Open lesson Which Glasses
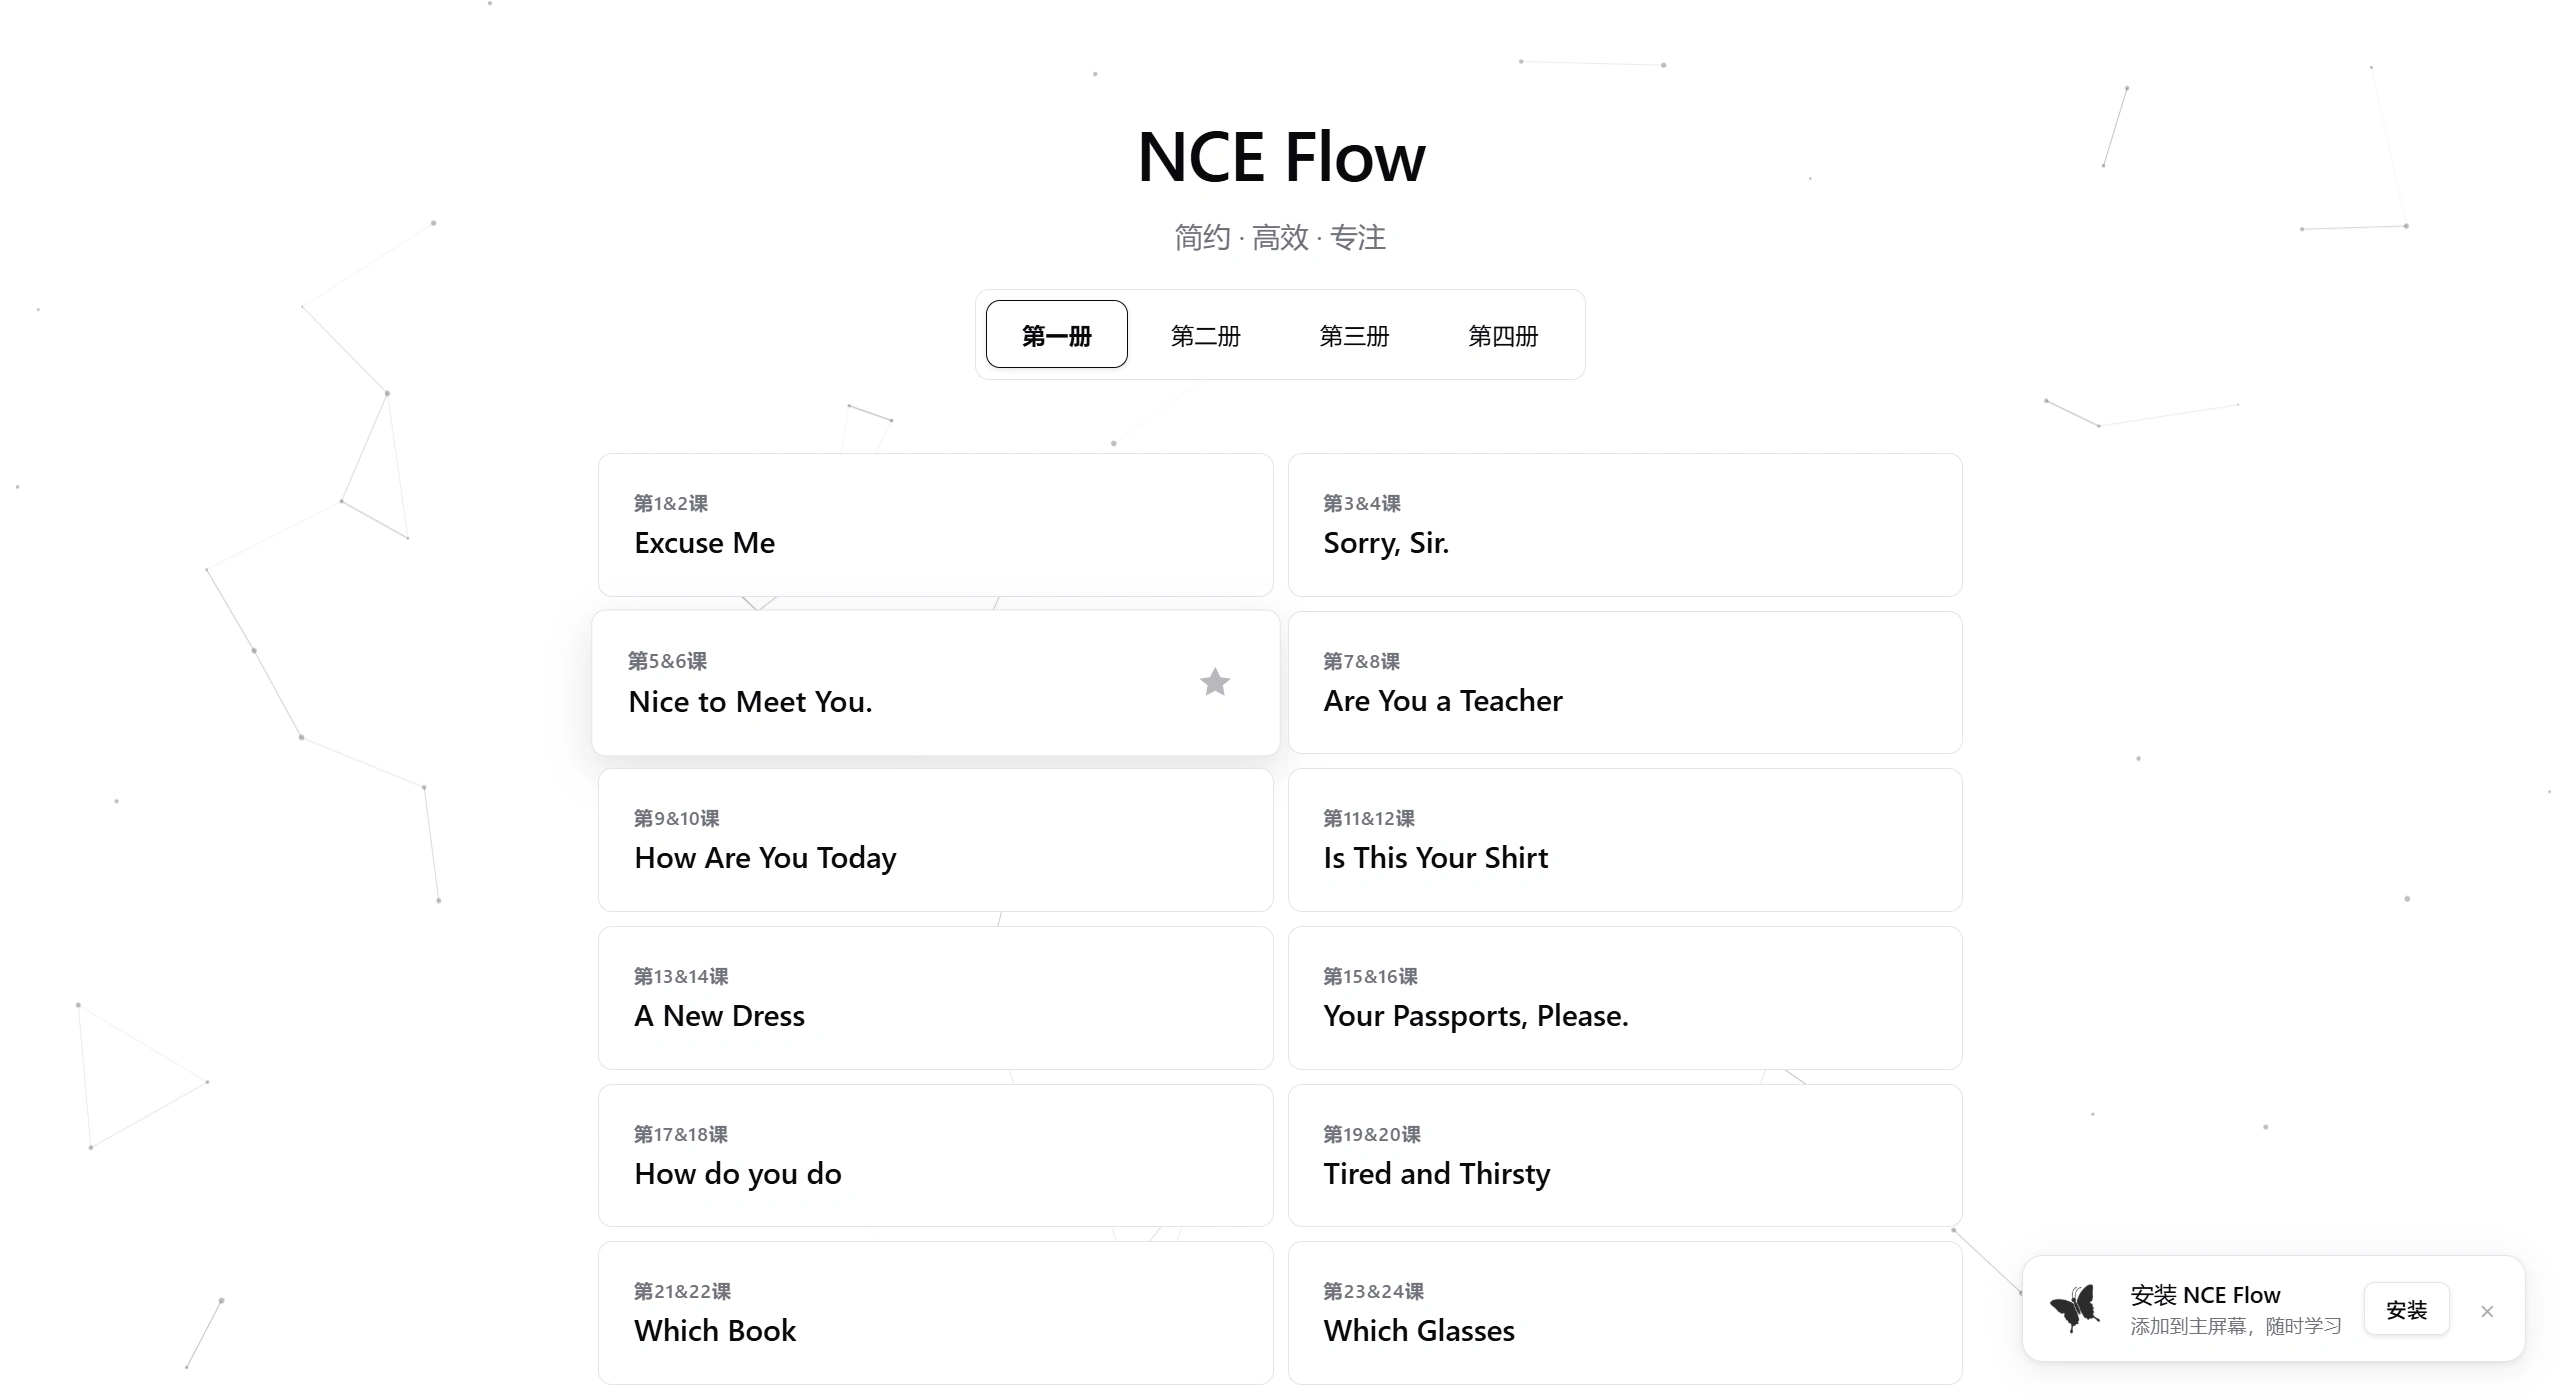The height and width of the screenshot is (1397, 2561). click(1624, 1312)
